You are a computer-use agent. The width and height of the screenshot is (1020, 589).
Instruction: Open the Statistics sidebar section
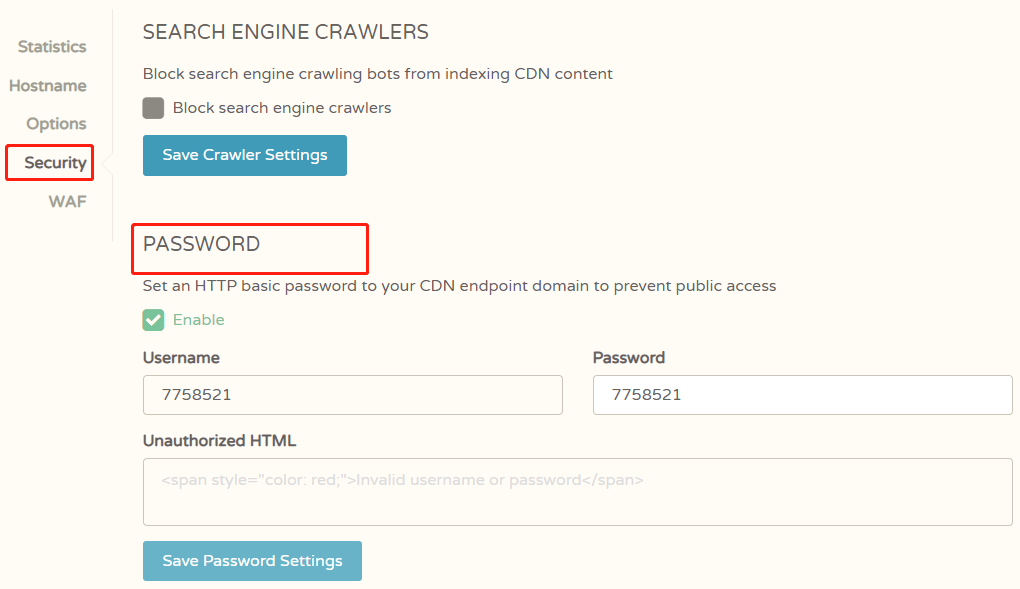coord(52,47)
